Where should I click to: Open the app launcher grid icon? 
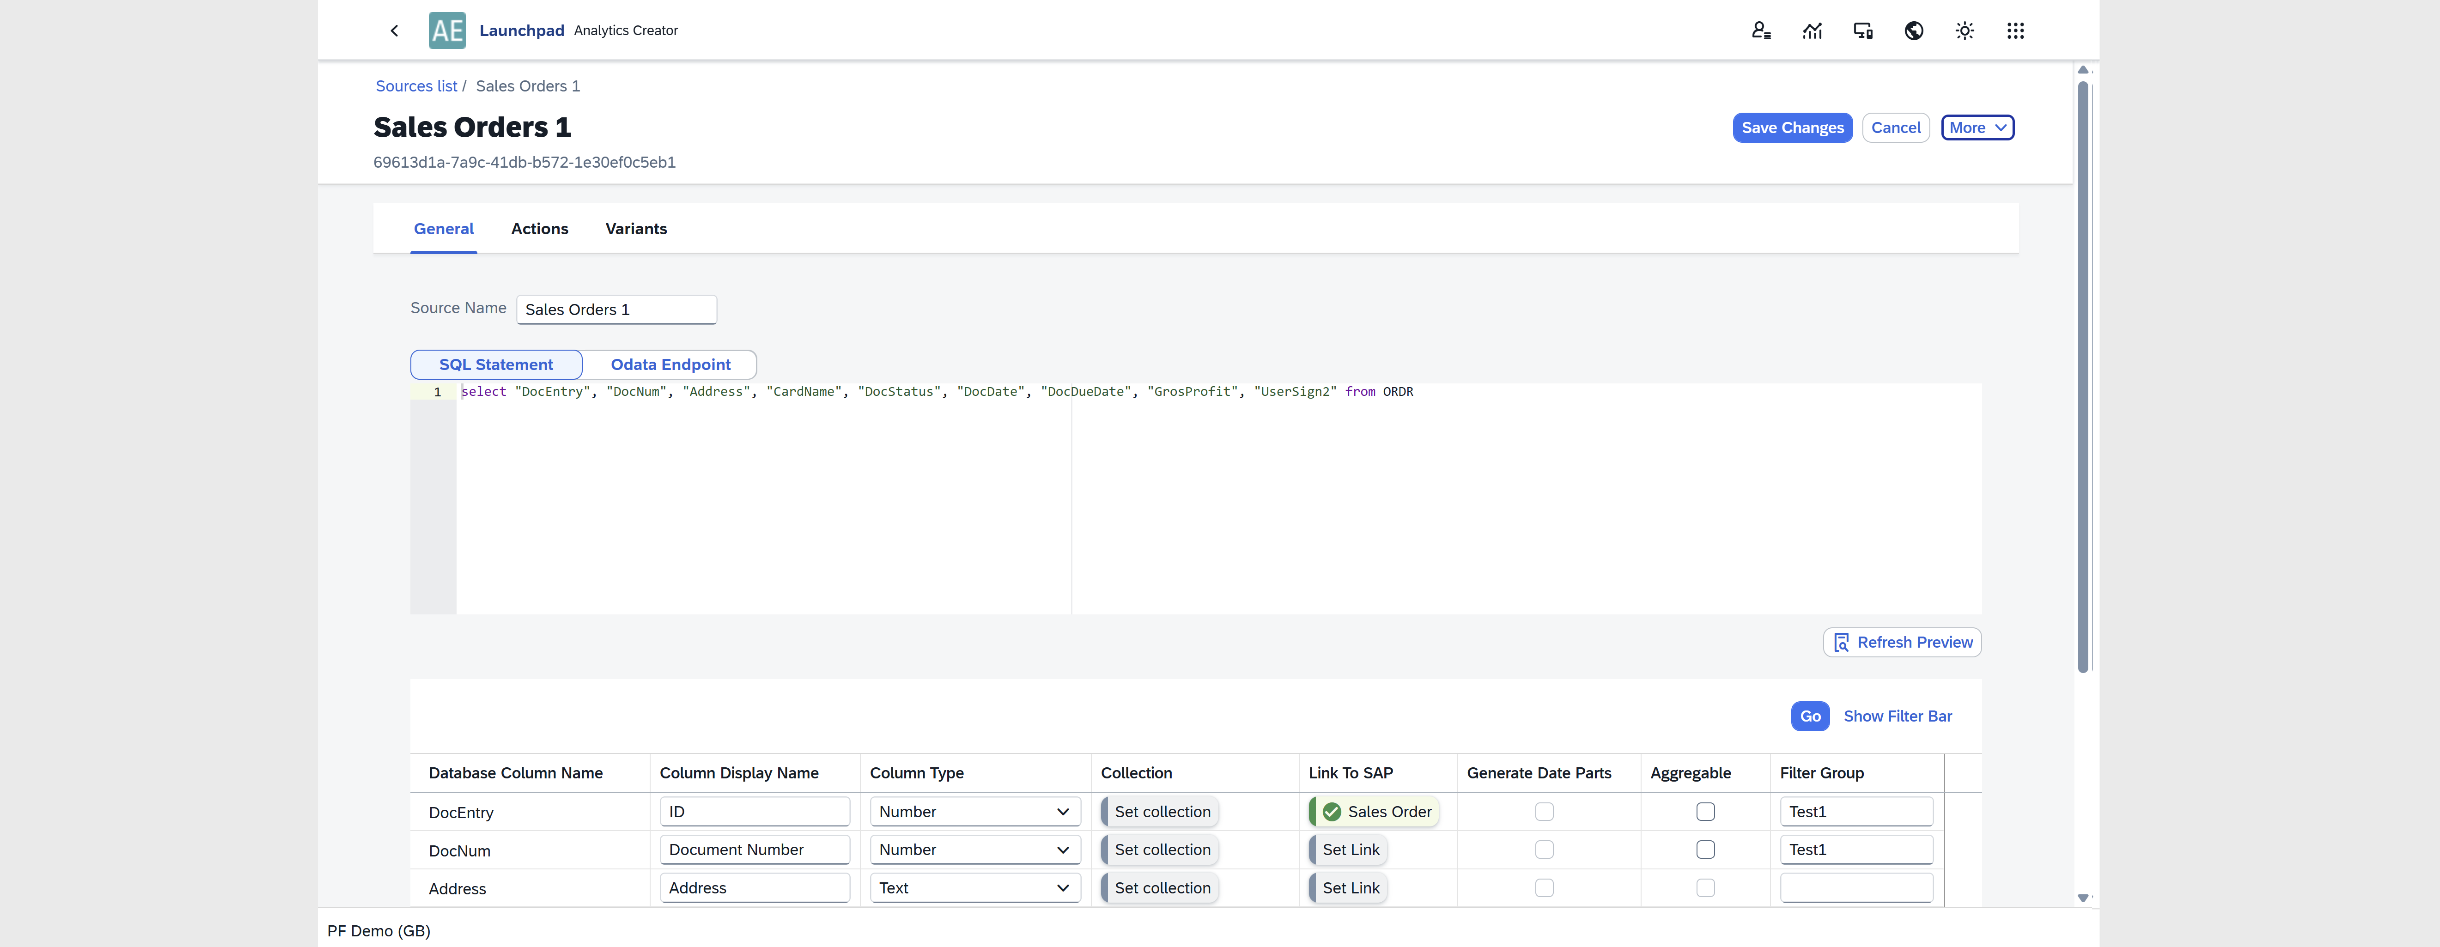(2015, 30)
